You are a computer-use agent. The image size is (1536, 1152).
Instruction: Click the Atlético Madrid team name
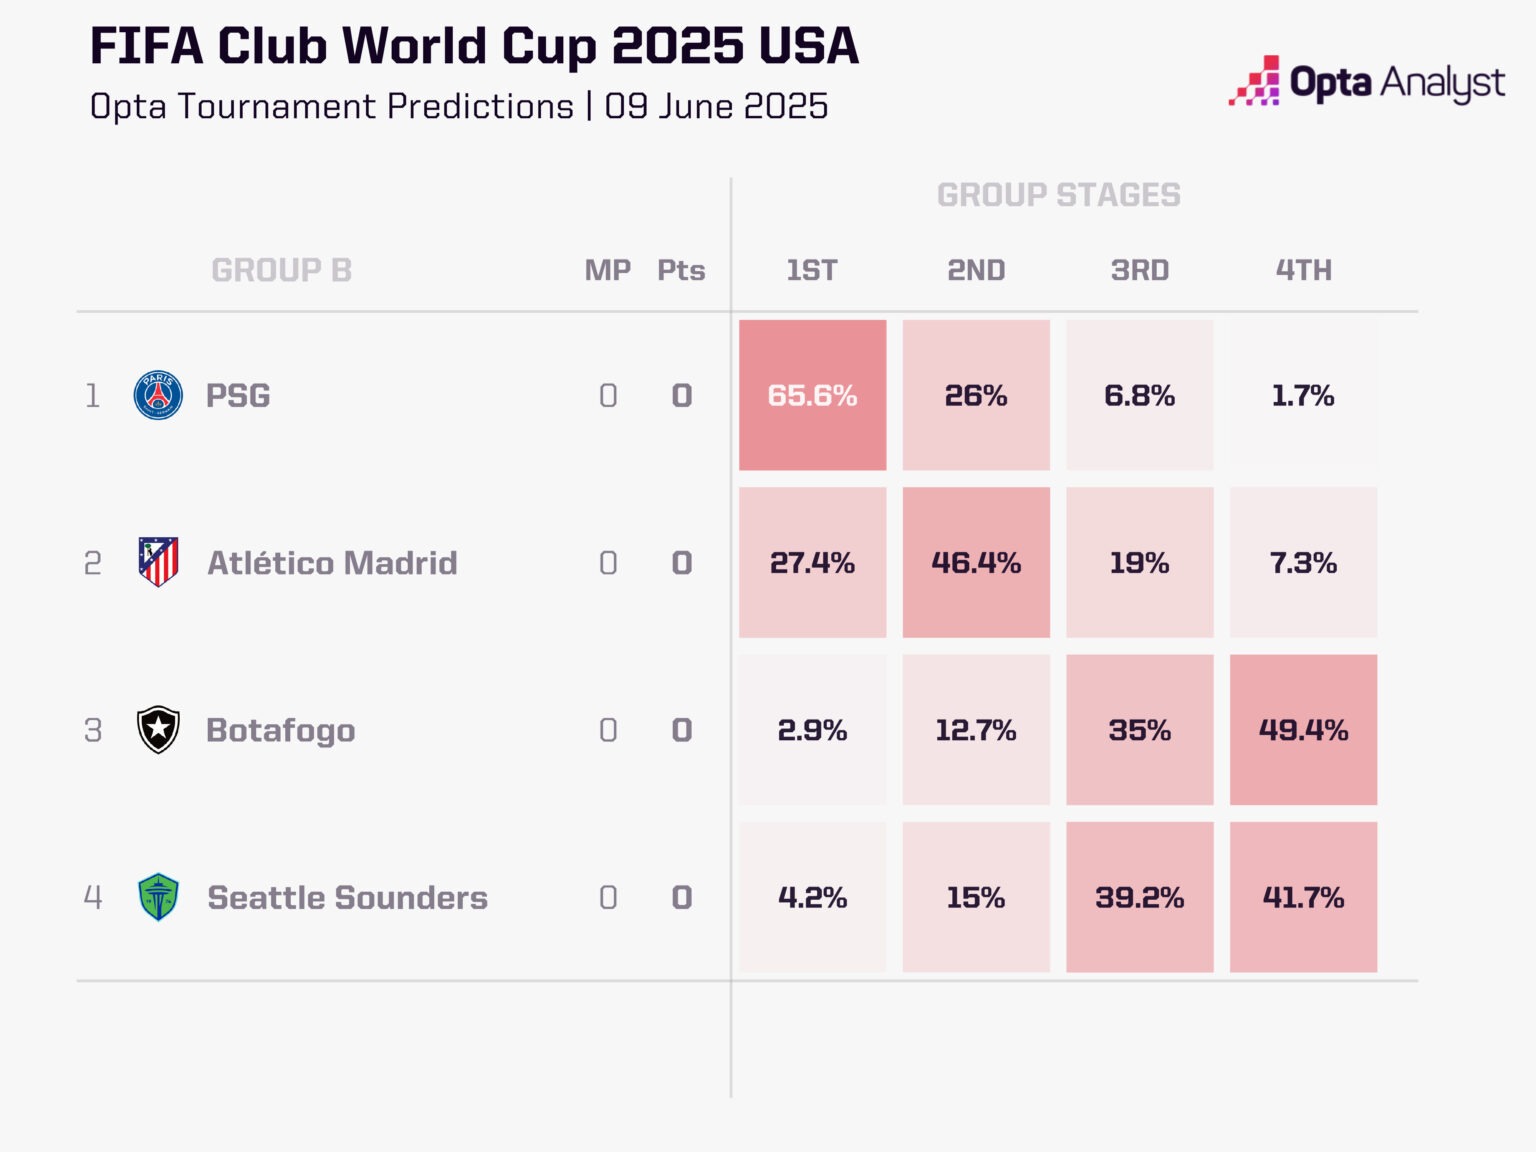pos(332,562)
